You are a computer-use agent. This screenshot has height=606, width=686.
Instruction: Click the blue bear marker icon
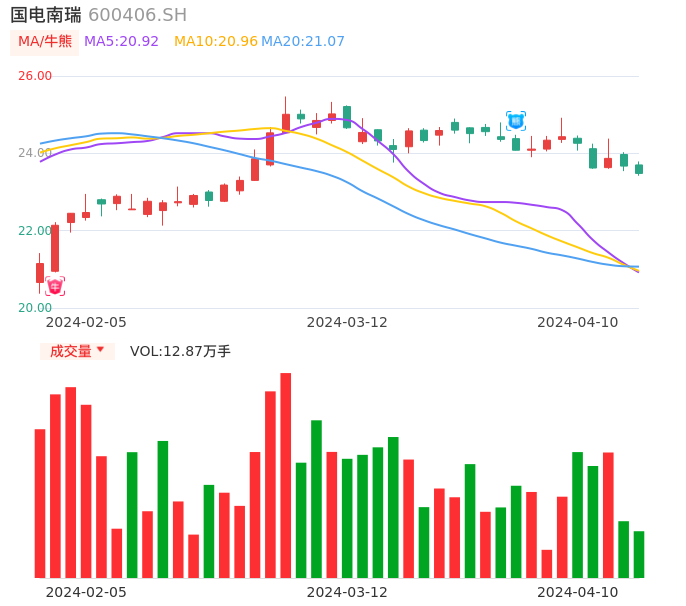pos(516,121)
